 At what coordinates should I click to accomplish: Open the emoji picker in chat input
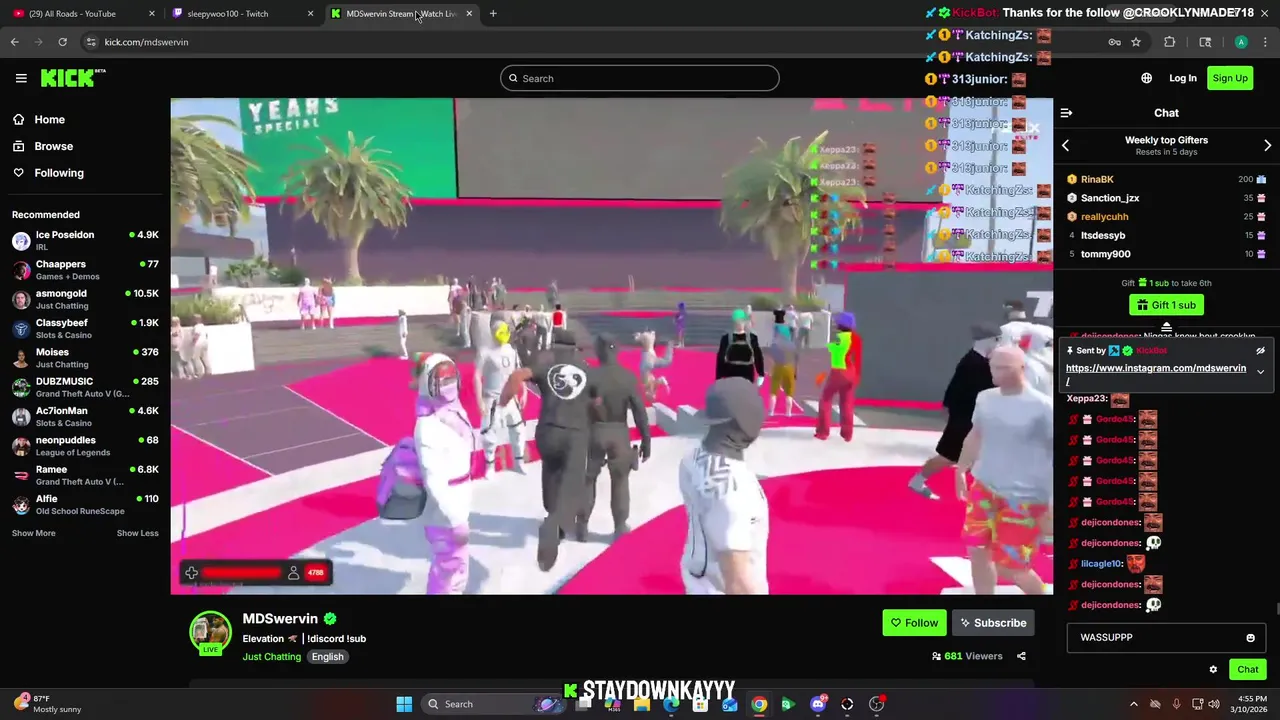pos(1250,638)
